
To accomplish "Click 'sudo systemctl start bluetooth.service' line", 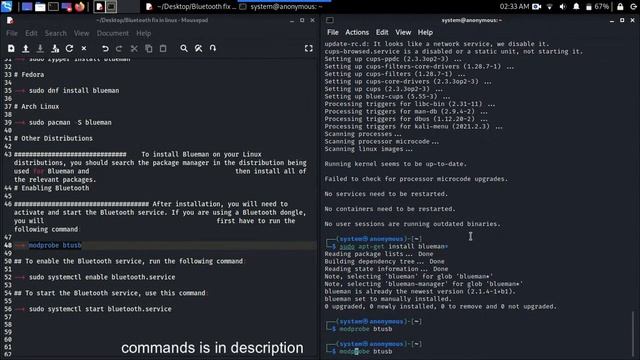I will pyautogui.click(x=100, y=309).
